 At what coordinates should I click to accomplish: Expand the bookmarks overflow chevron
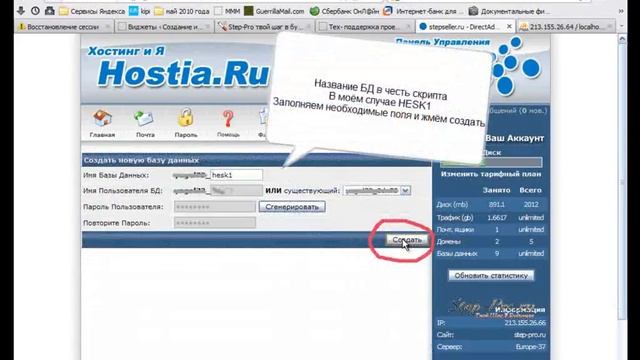pyautogui.click(x=622, y=11)
